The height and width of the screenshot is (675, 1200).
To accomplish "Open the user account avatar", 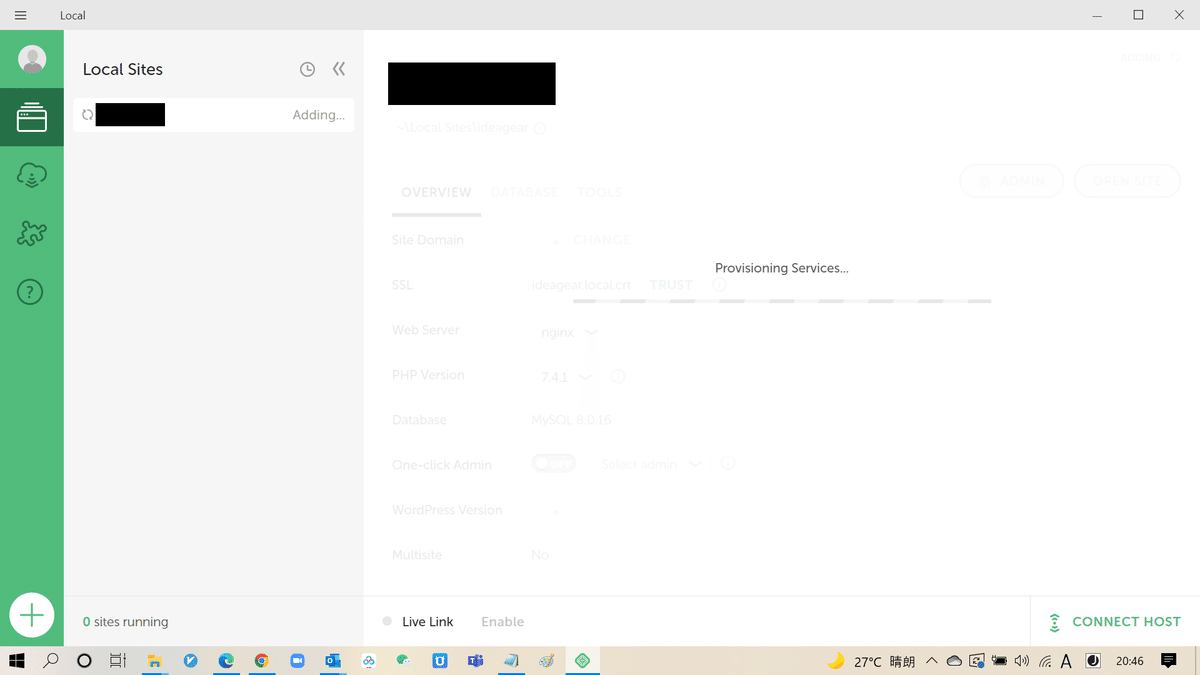I will [32, 59].
